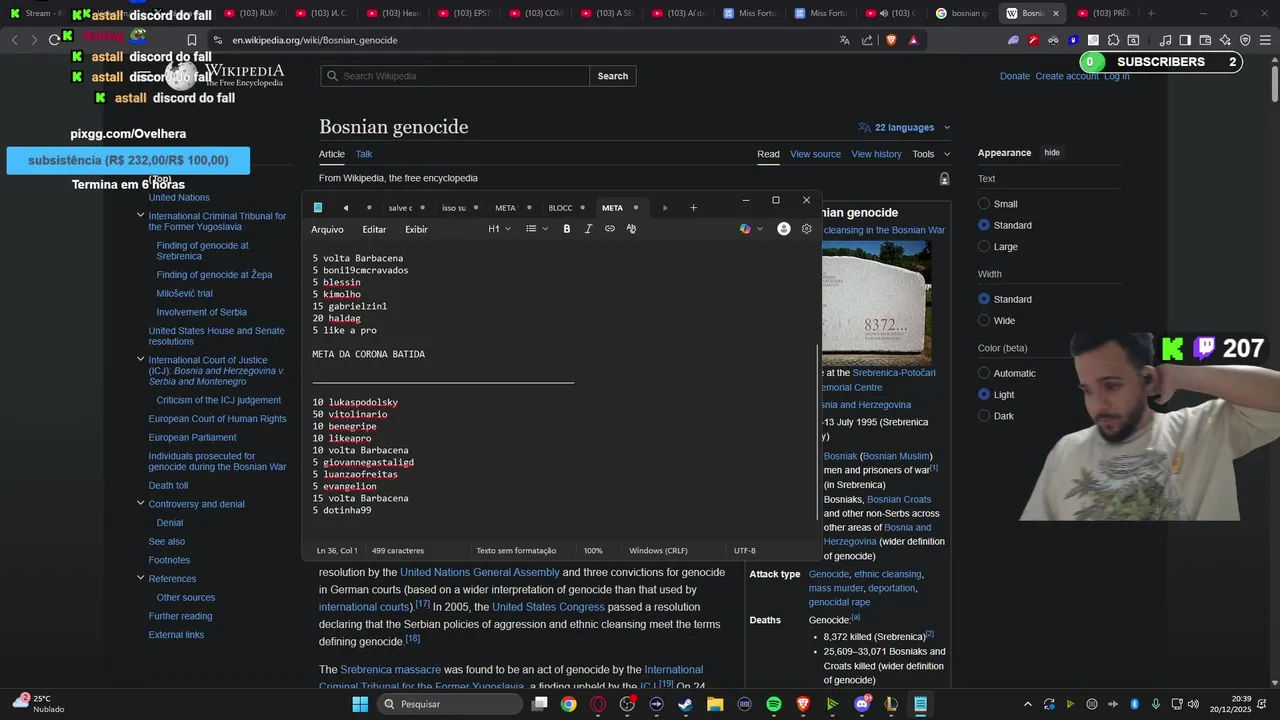
Task: Open Brave Wallet icon
Action: (1205, 40)
